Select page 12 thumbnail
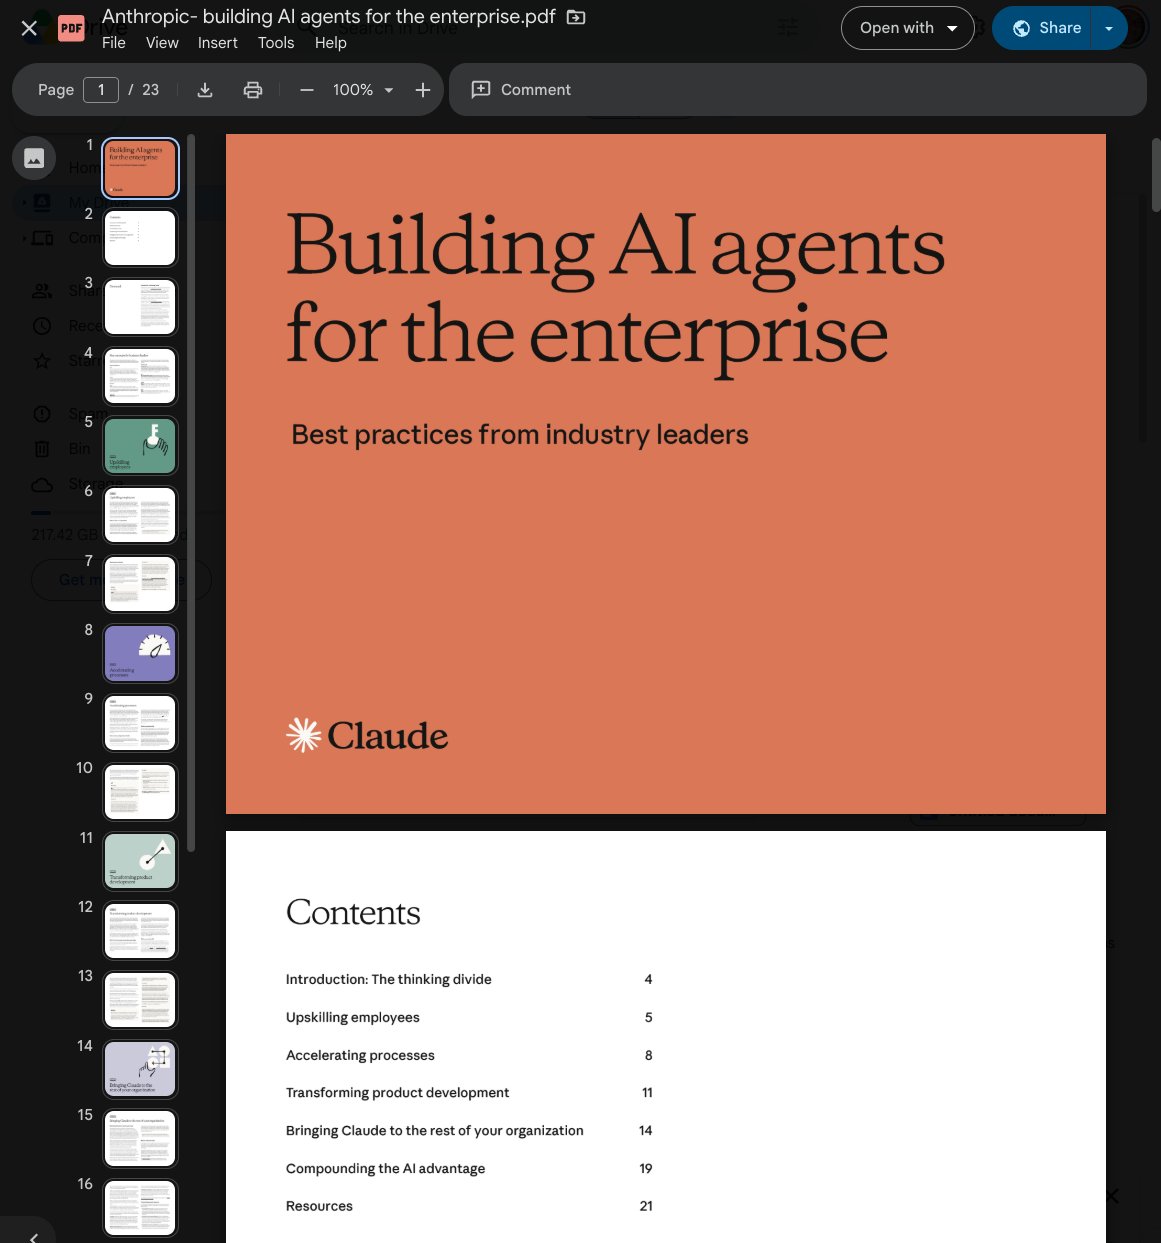The width and height of the screenshot is (1161, 1243). tap(140, 930)
